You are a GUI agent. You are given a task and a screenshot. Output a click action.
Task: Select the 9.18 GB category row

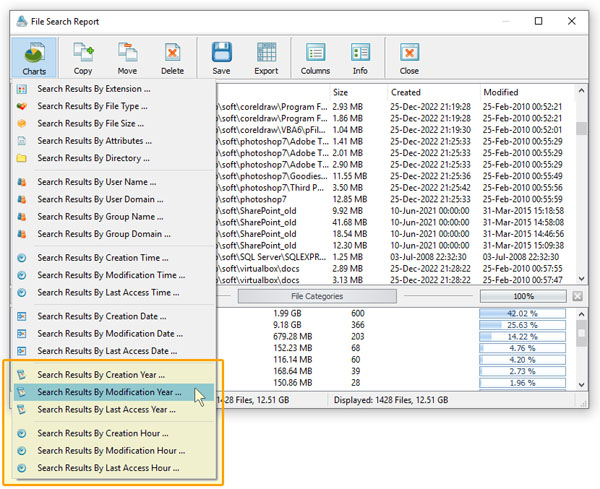coord(395,325)
